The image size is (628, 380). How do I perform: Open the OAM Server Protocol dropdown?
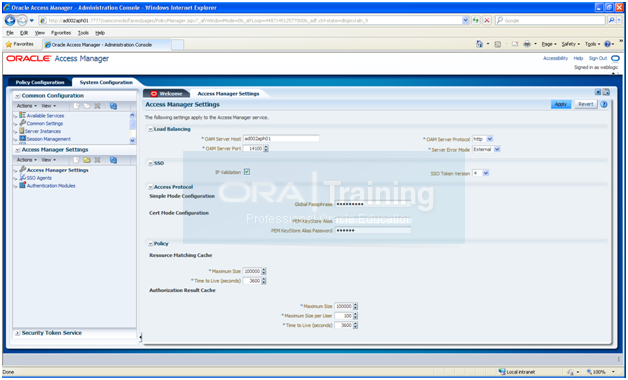(x=489, y=139)
